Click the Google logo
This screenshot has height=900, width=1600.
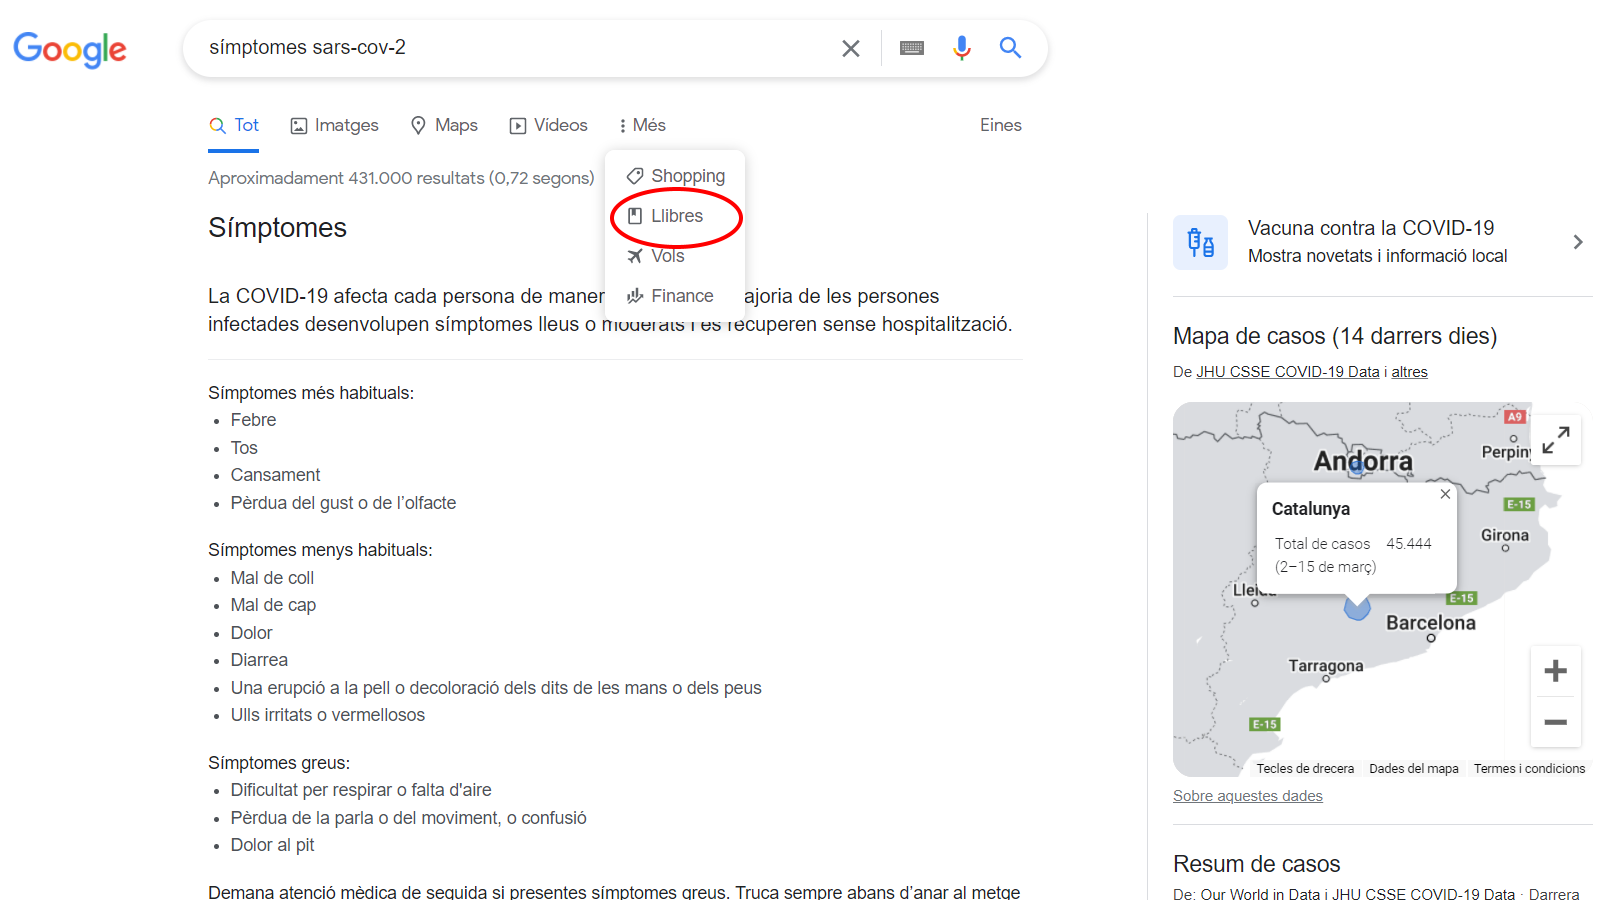coord(70,49)
